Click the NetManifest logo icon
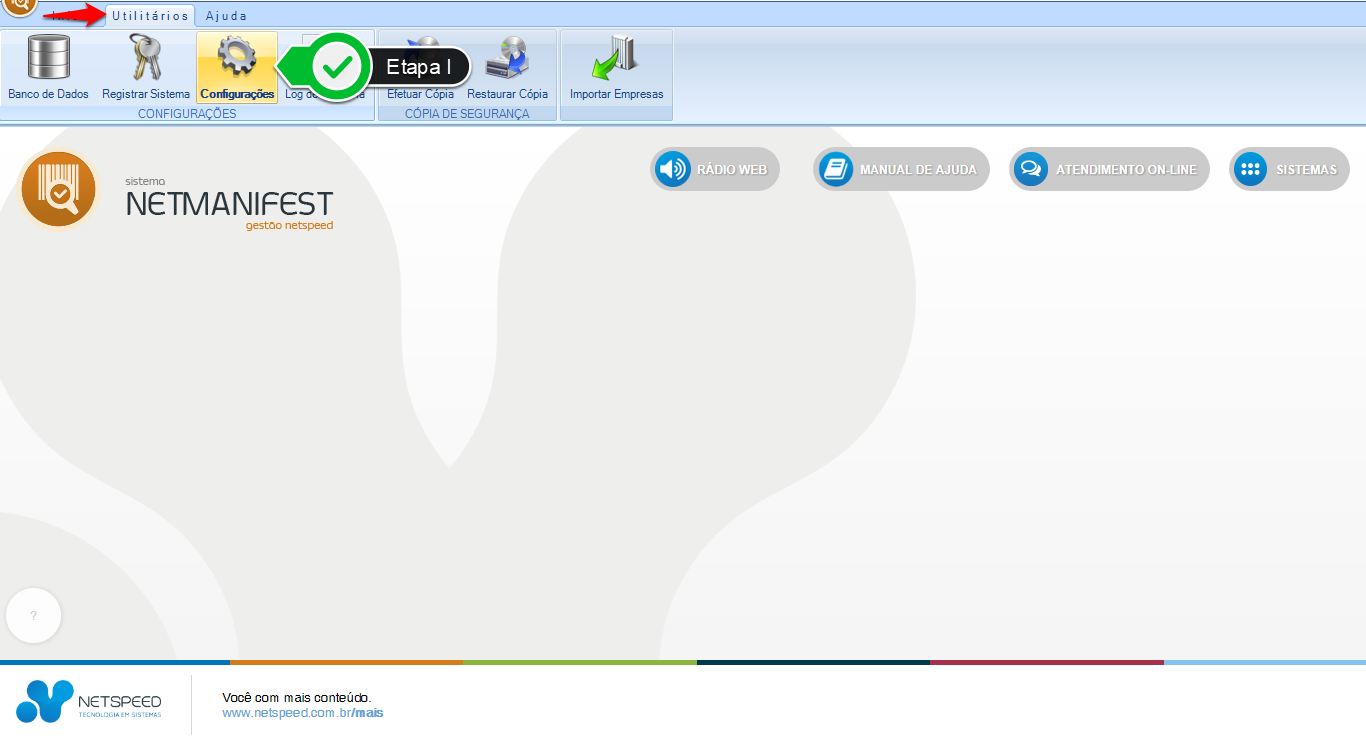This screenshot has width=1366, height=743. pos(59,188)
